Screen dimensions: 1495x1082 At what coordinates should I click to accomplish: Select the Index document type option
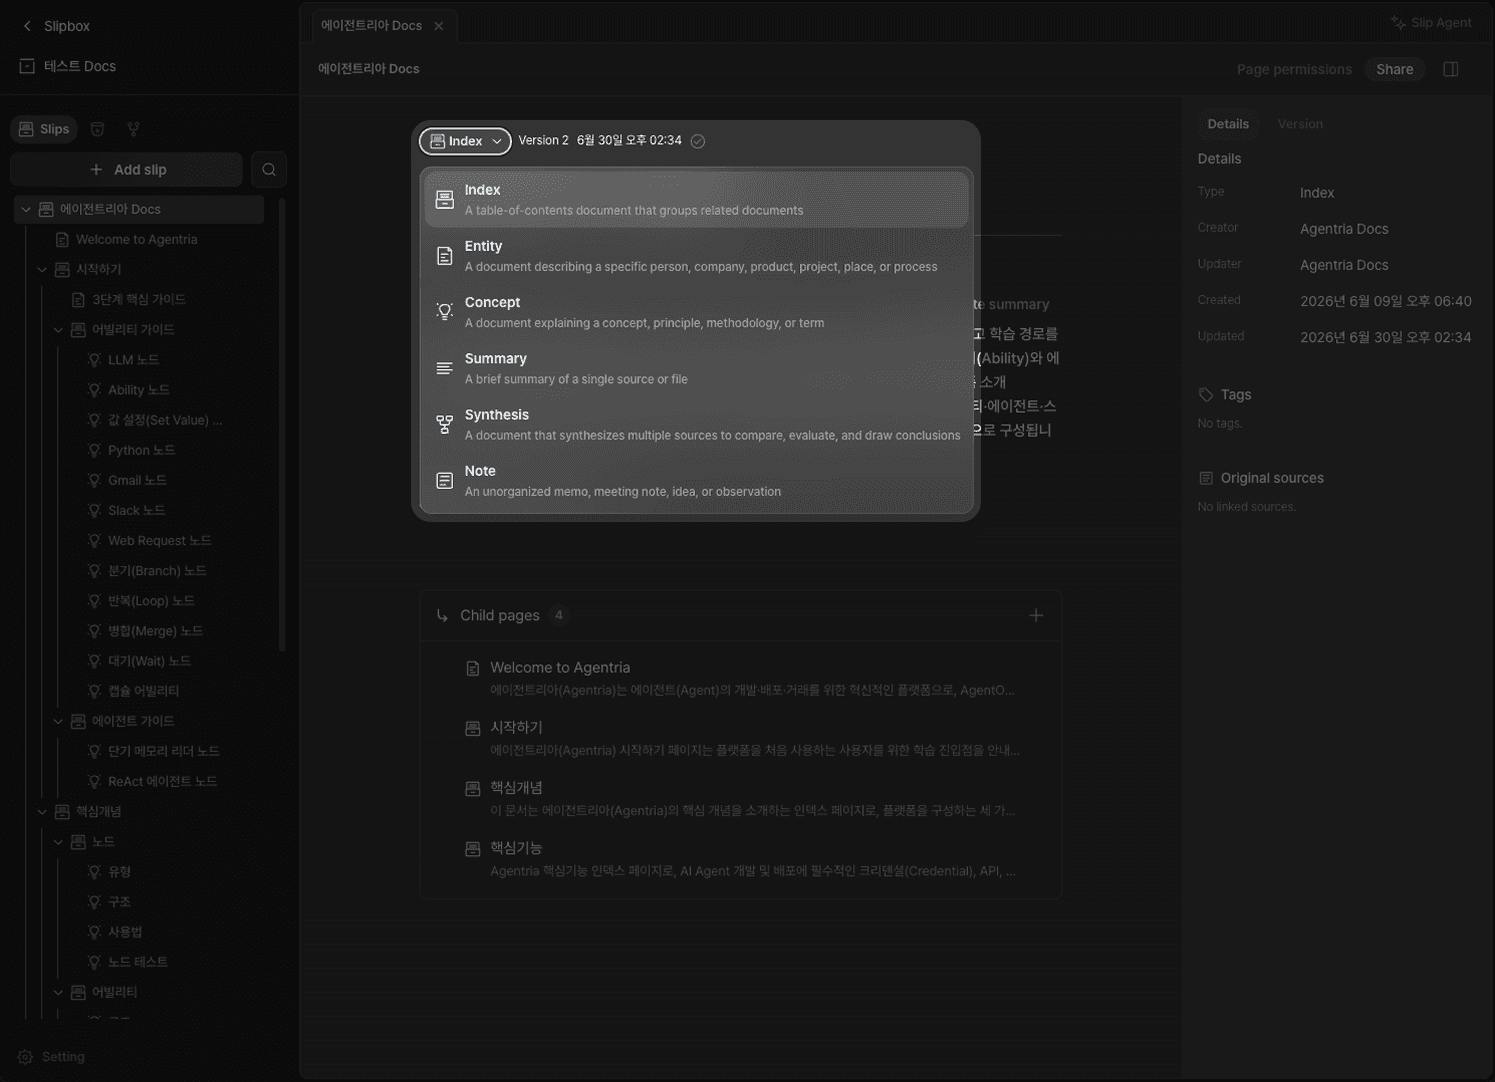[696, 199]
